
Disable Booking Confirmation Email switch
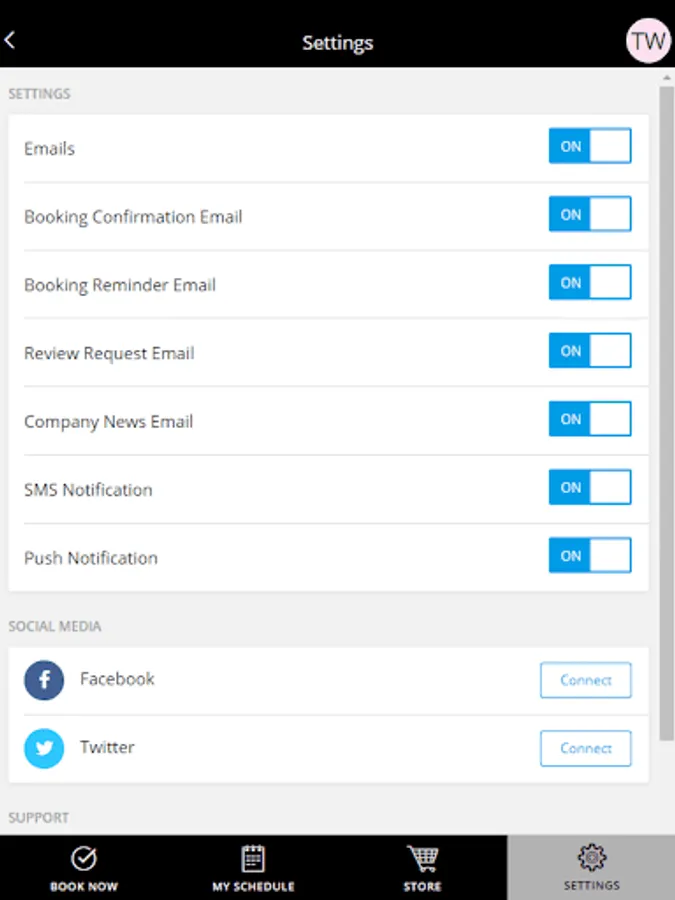(590, 214)
